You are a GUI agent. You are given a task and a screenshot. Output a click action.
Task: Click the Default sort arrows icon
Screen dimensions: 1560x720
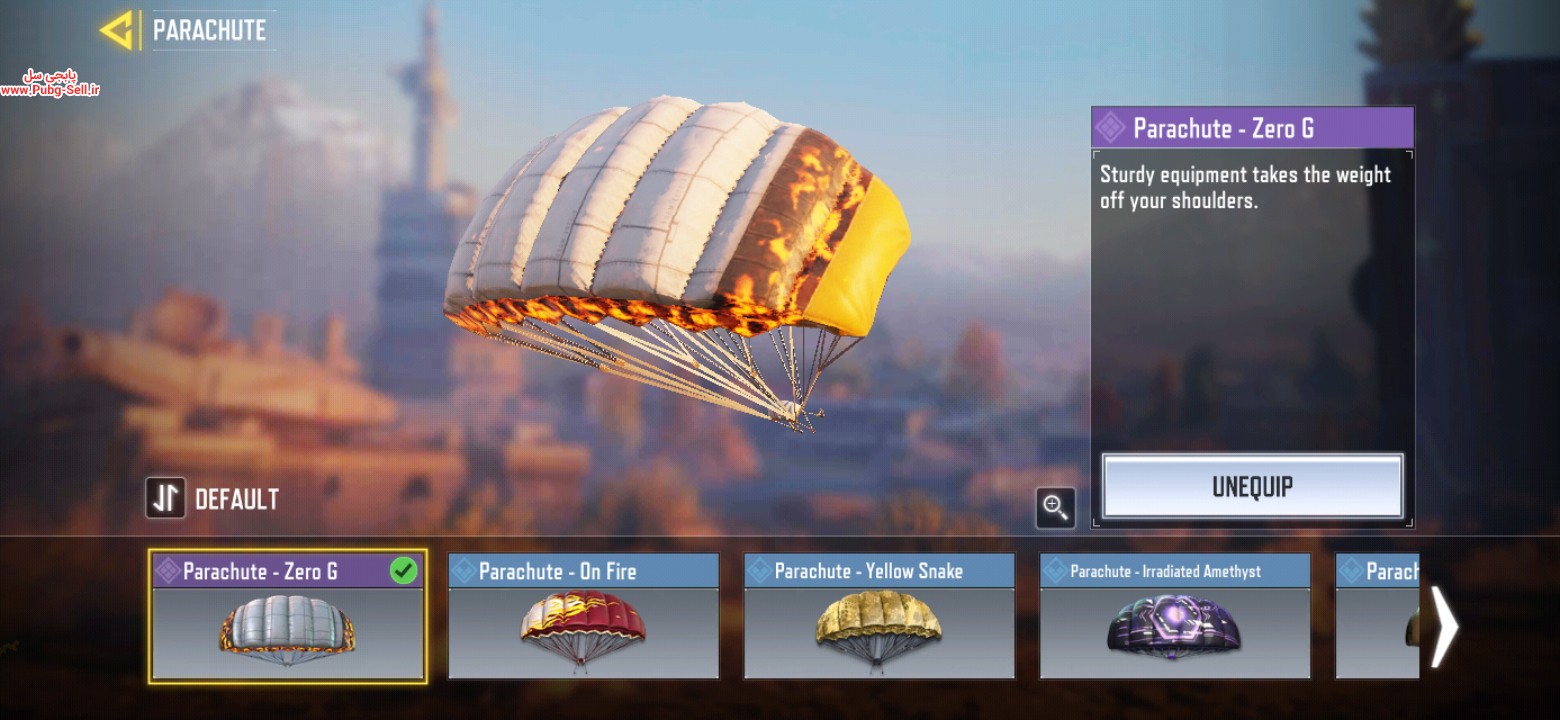click(165, 498)
